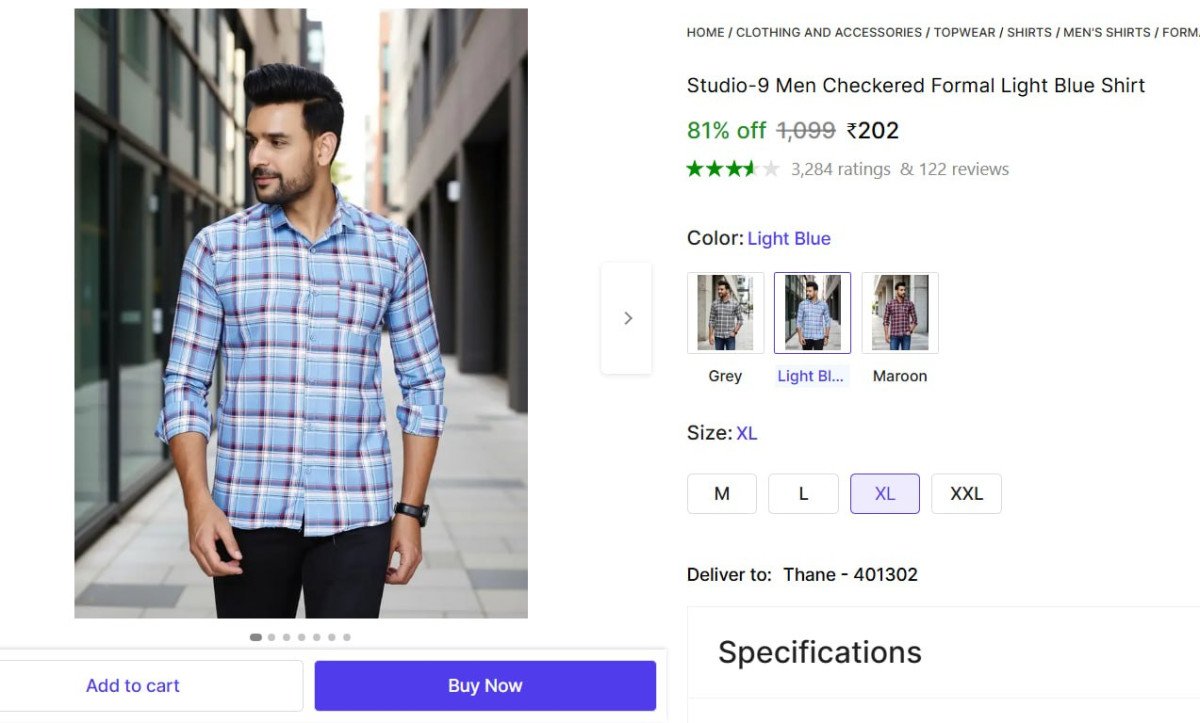Viewport: 1200px width, 723px height.
Task: Select size L for the shirt
Action: (803, 493)
